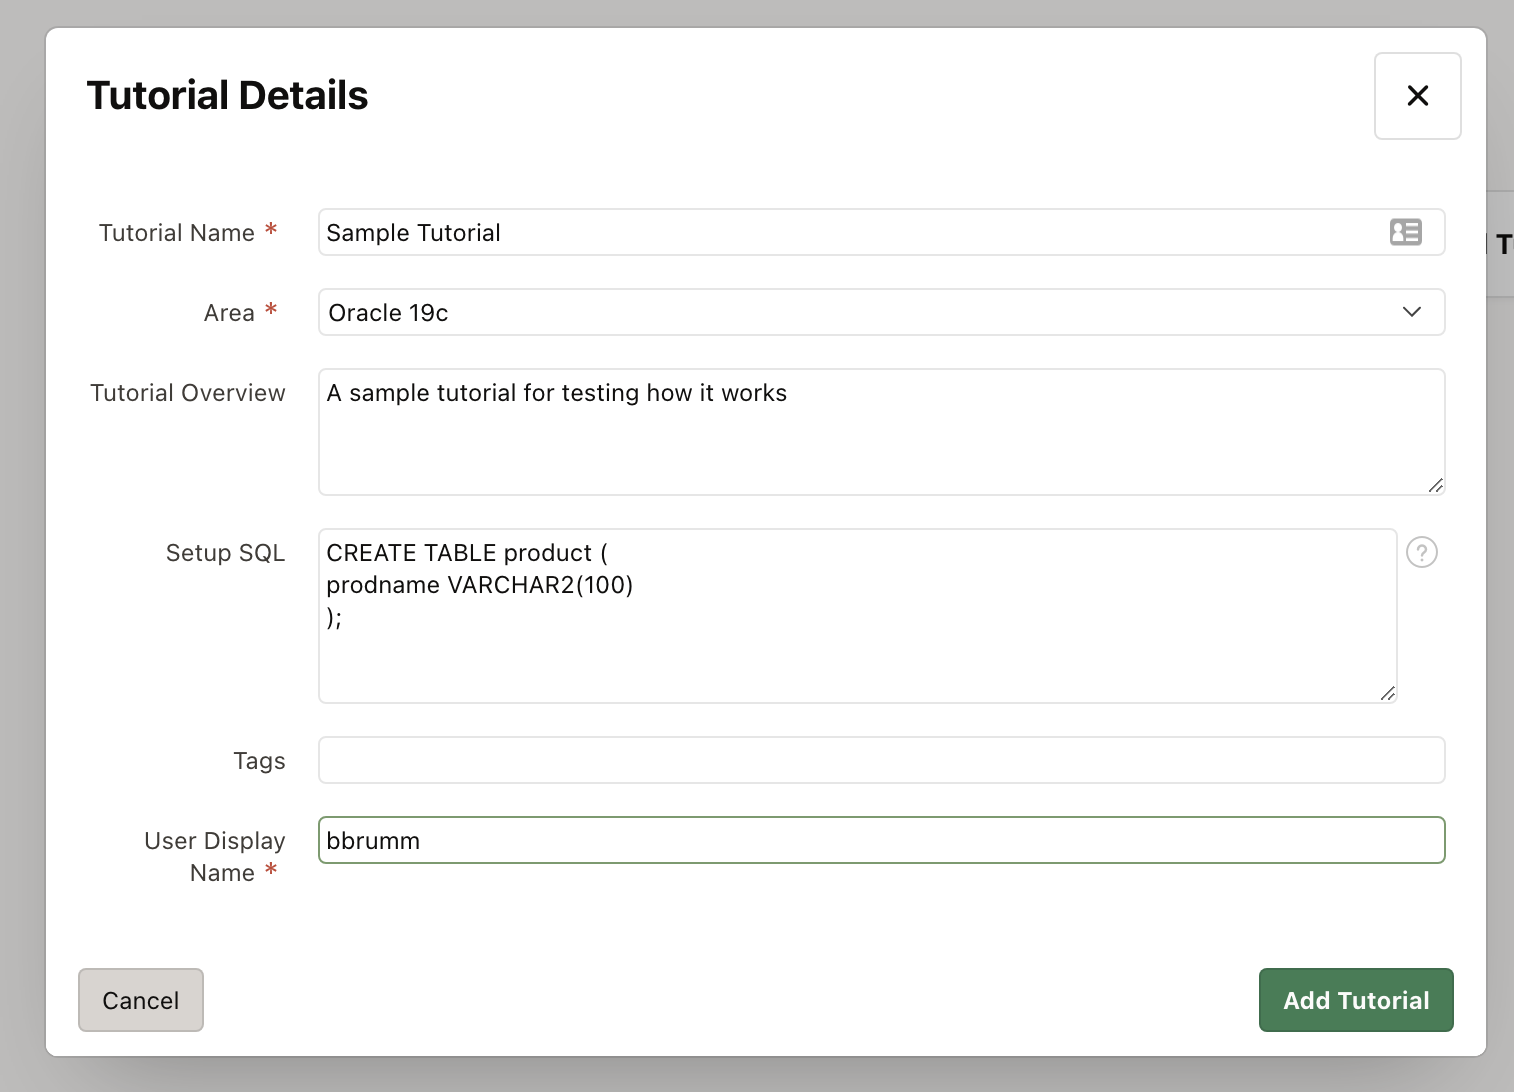This screenshot has height=1092, width=1514.
Task: Click the Tutorial Name label
Action: 177,233
